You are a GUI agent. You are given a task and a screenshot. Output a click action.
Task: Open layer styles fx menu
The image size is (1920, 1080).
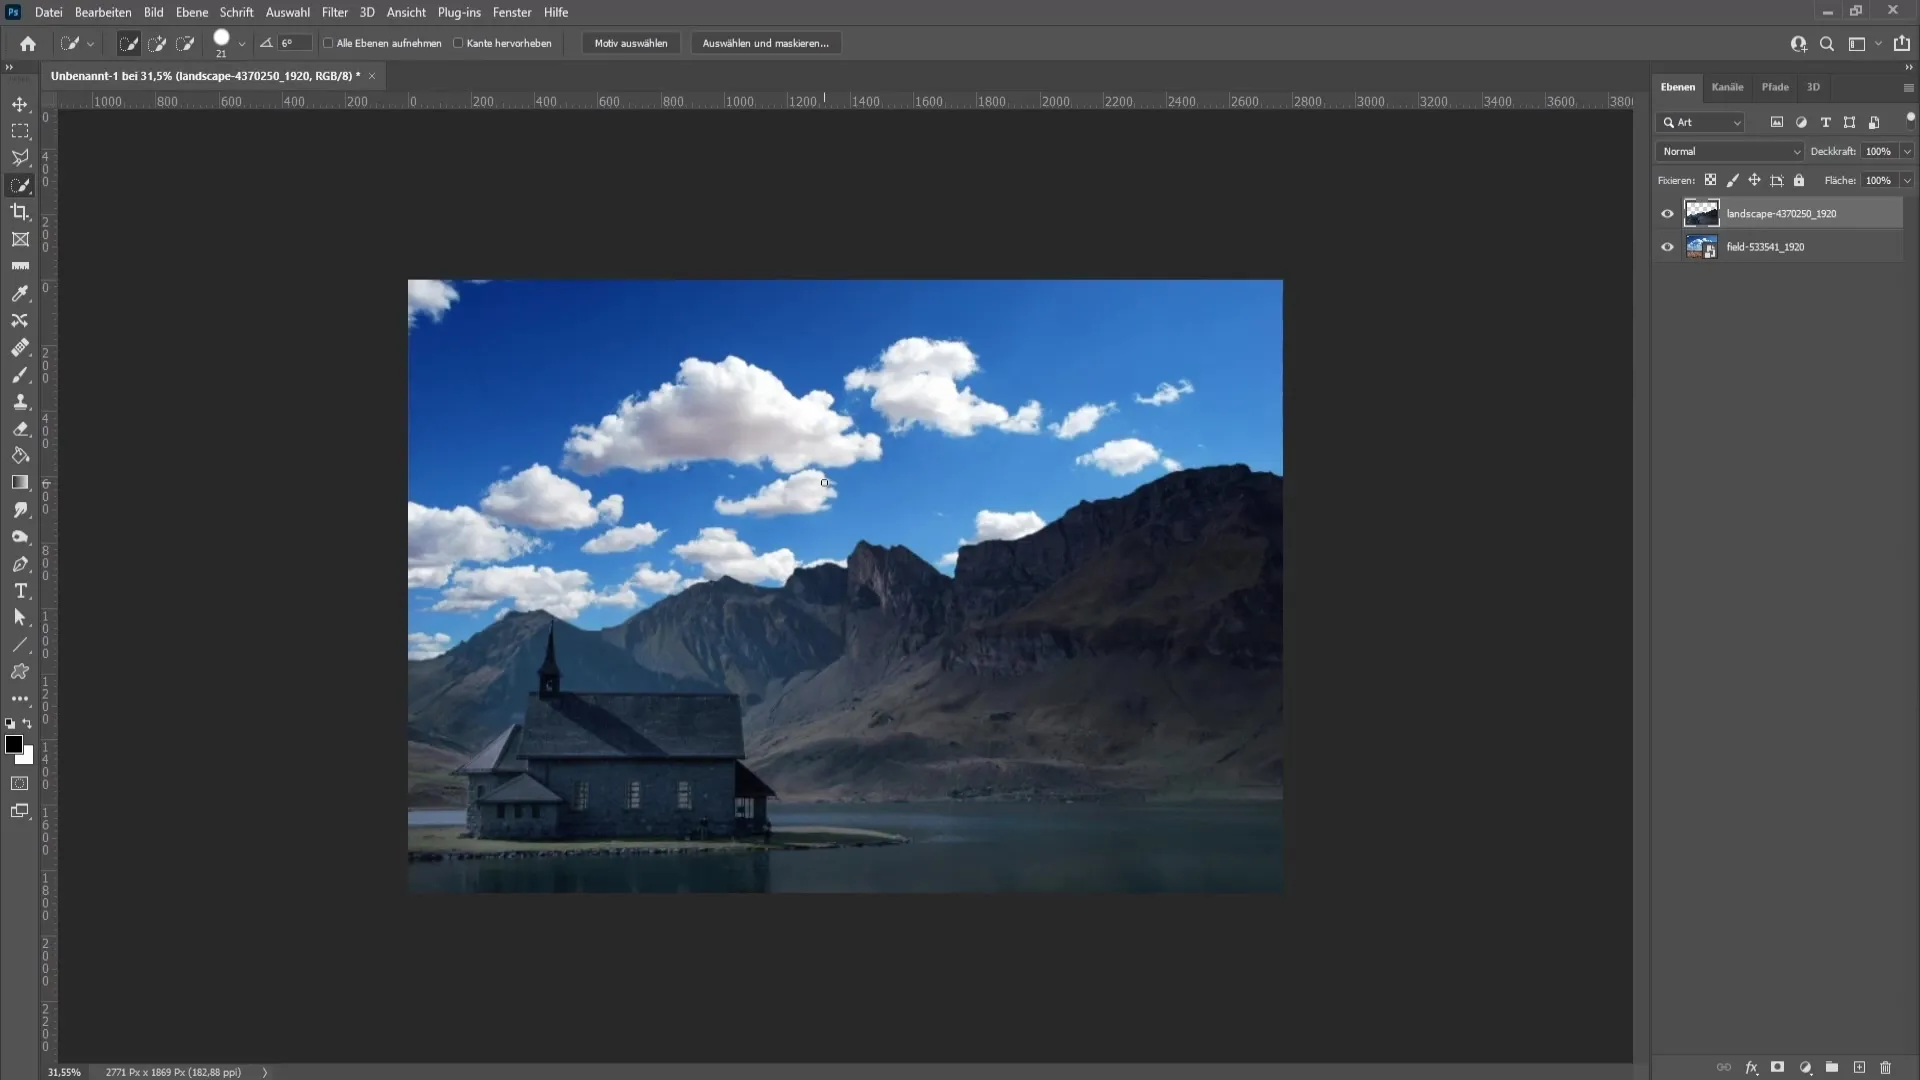(x=1751, y=1067)
